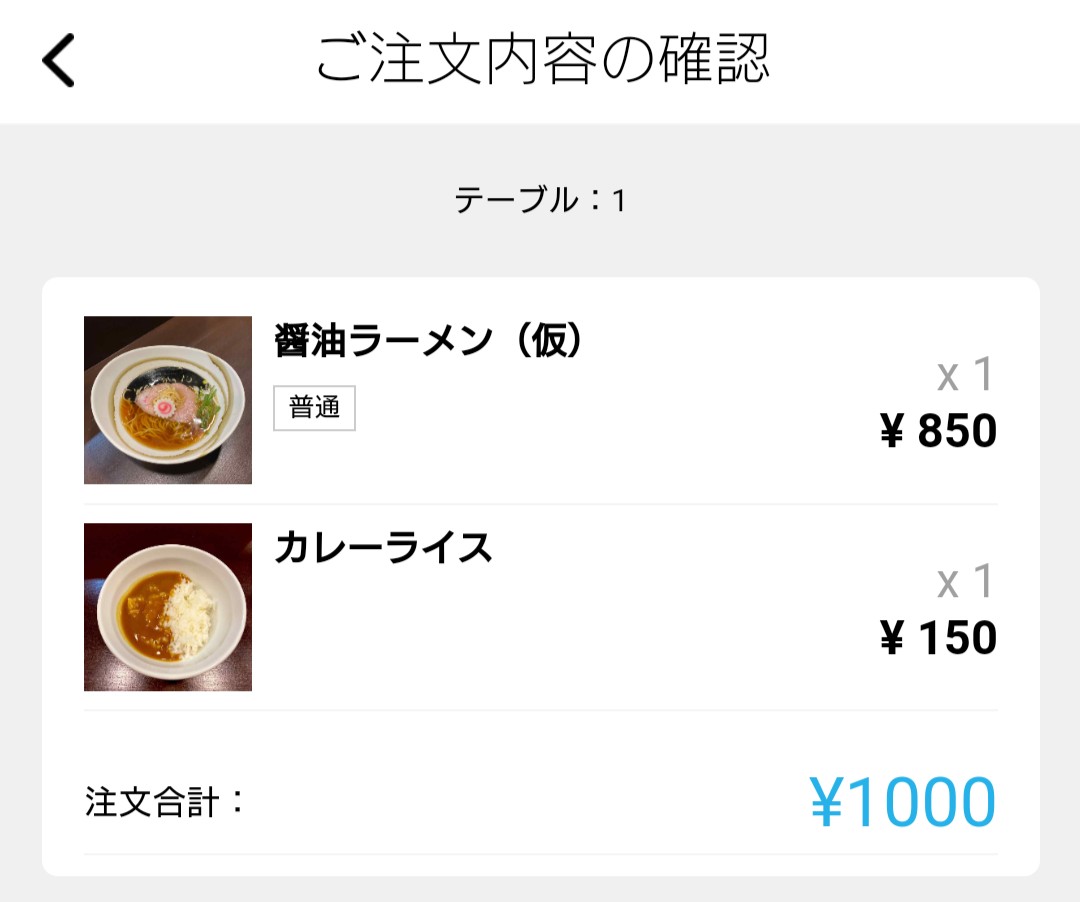Select the ¥ 850 ramen price
Screen dimensions: 1080x902
[938, 432]
